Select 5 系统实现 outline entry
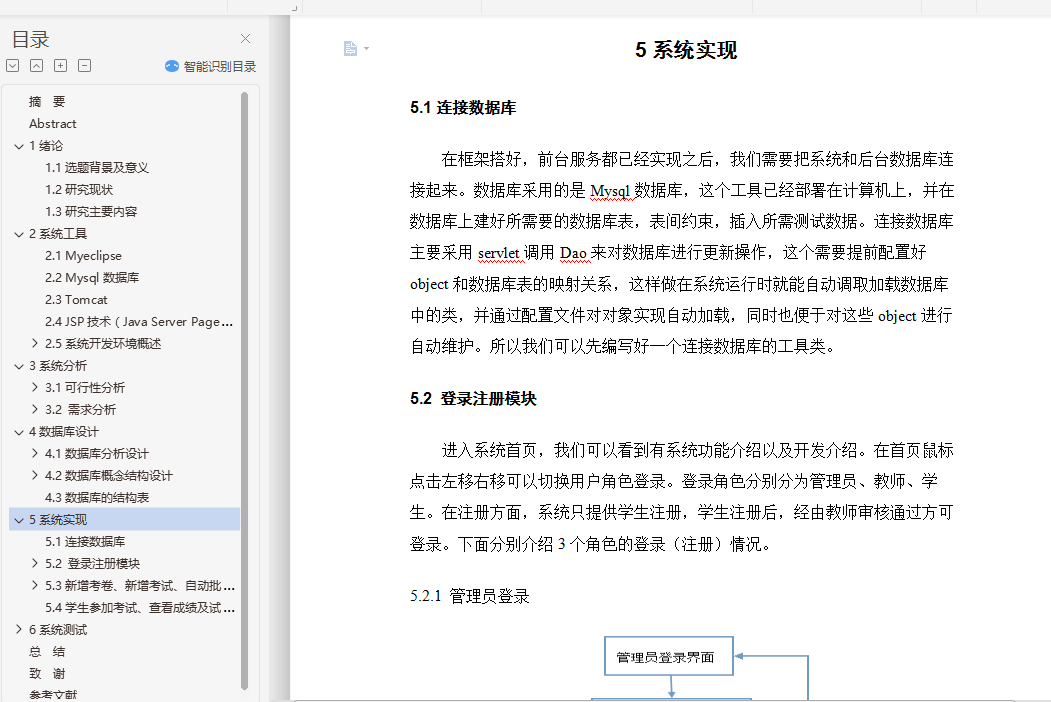 click(x=124, y=520)
